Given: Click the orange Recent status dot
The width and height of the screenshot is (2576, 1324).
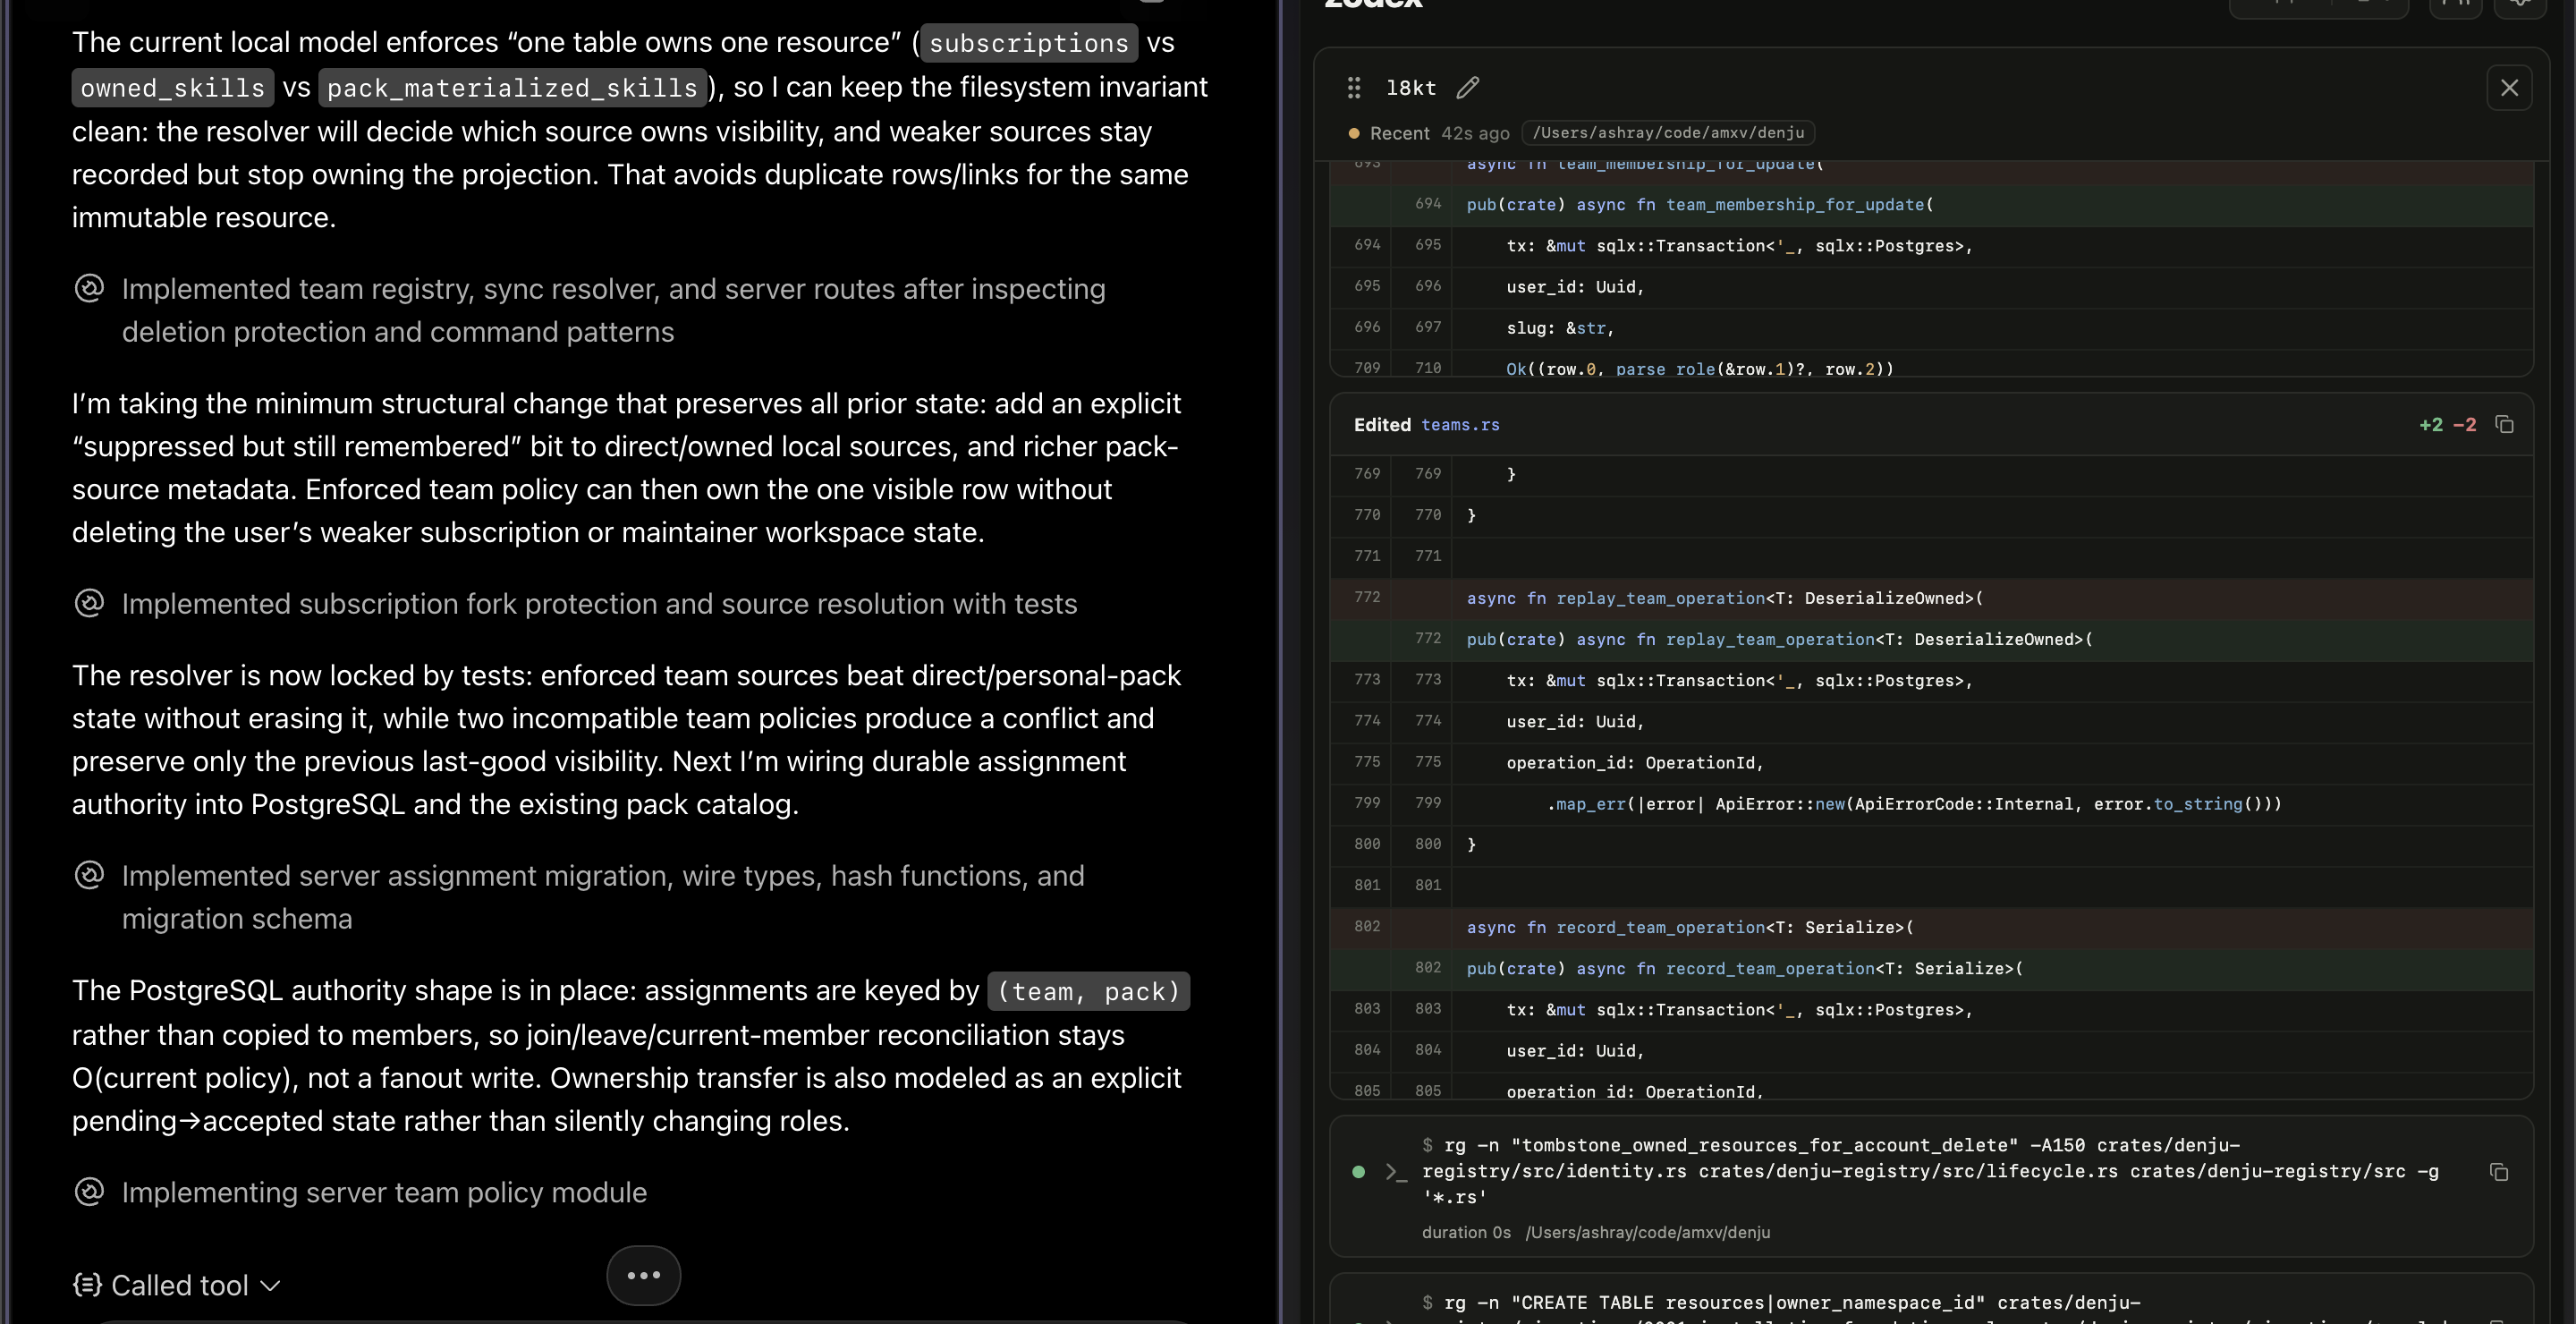Looking at the screenshot, I should click(1354, 133).
